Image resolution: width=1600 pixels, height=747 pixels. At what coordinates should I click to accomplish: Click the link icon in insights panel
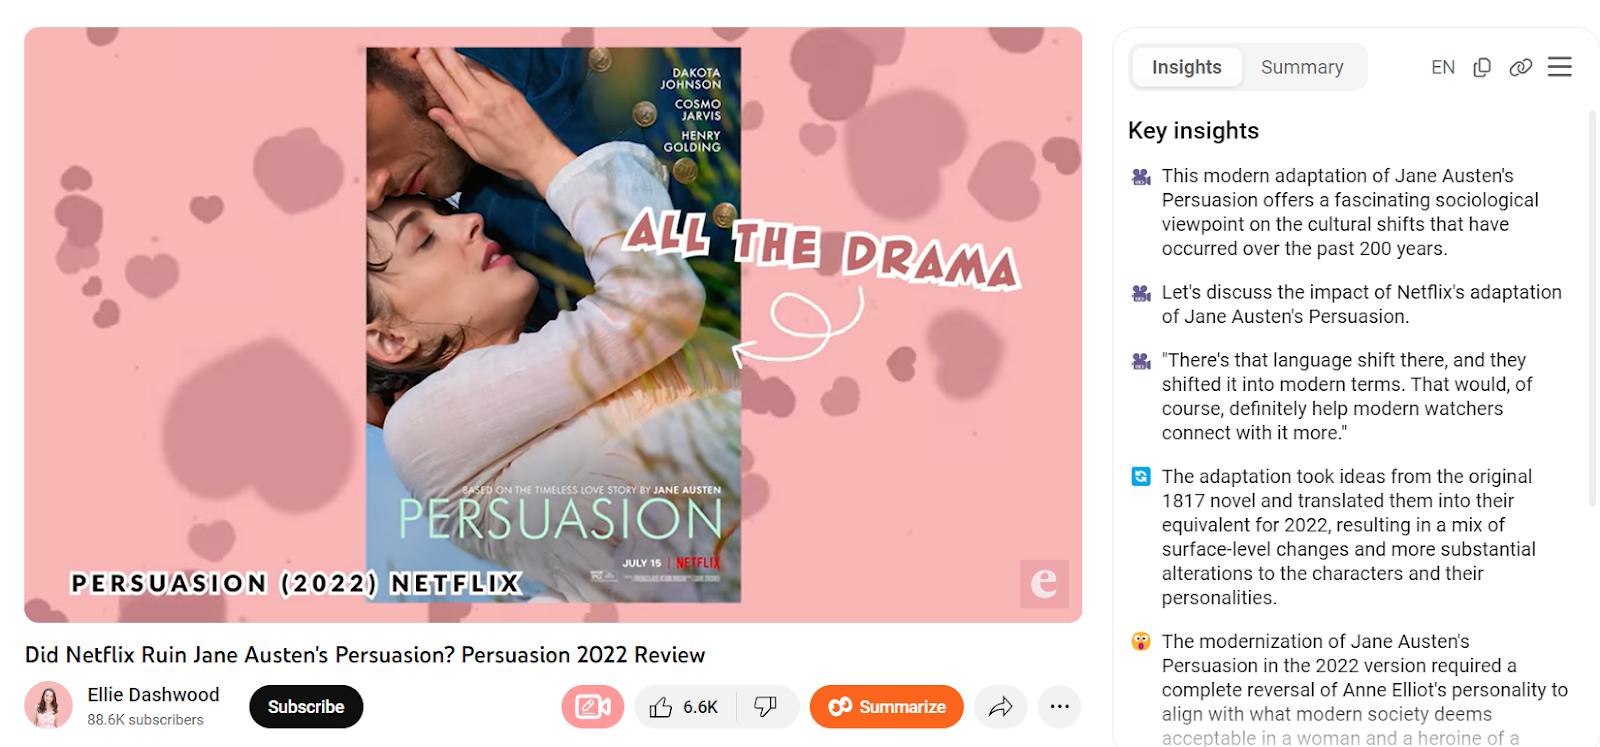(x=1520, y=67)
